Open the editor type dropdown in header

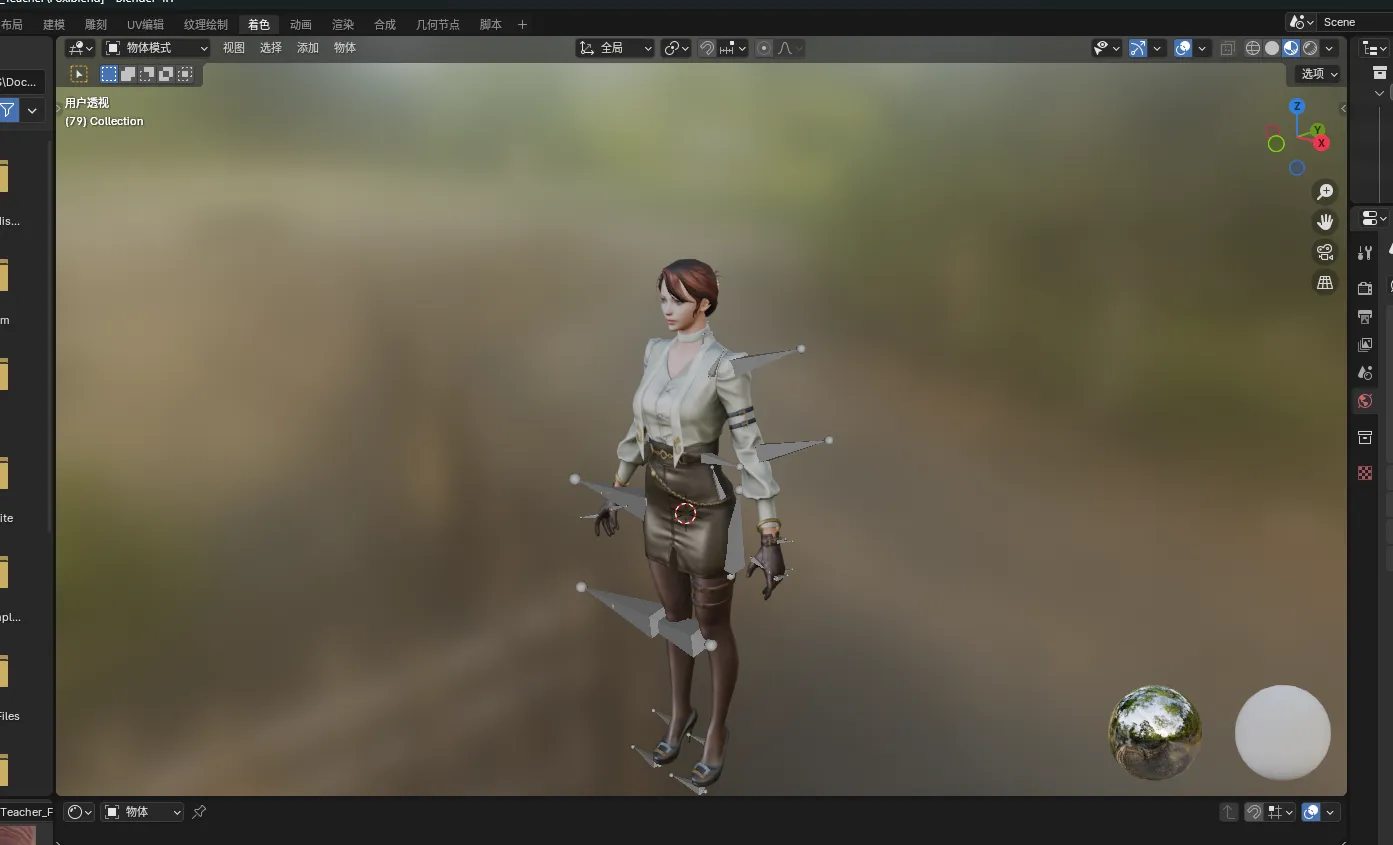[x=80, y=48]
